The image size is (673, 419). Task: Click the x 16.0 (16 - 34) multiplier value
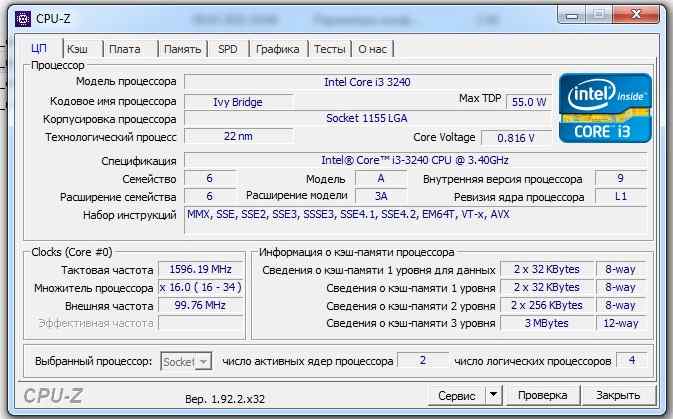click(x=200, y=287)
